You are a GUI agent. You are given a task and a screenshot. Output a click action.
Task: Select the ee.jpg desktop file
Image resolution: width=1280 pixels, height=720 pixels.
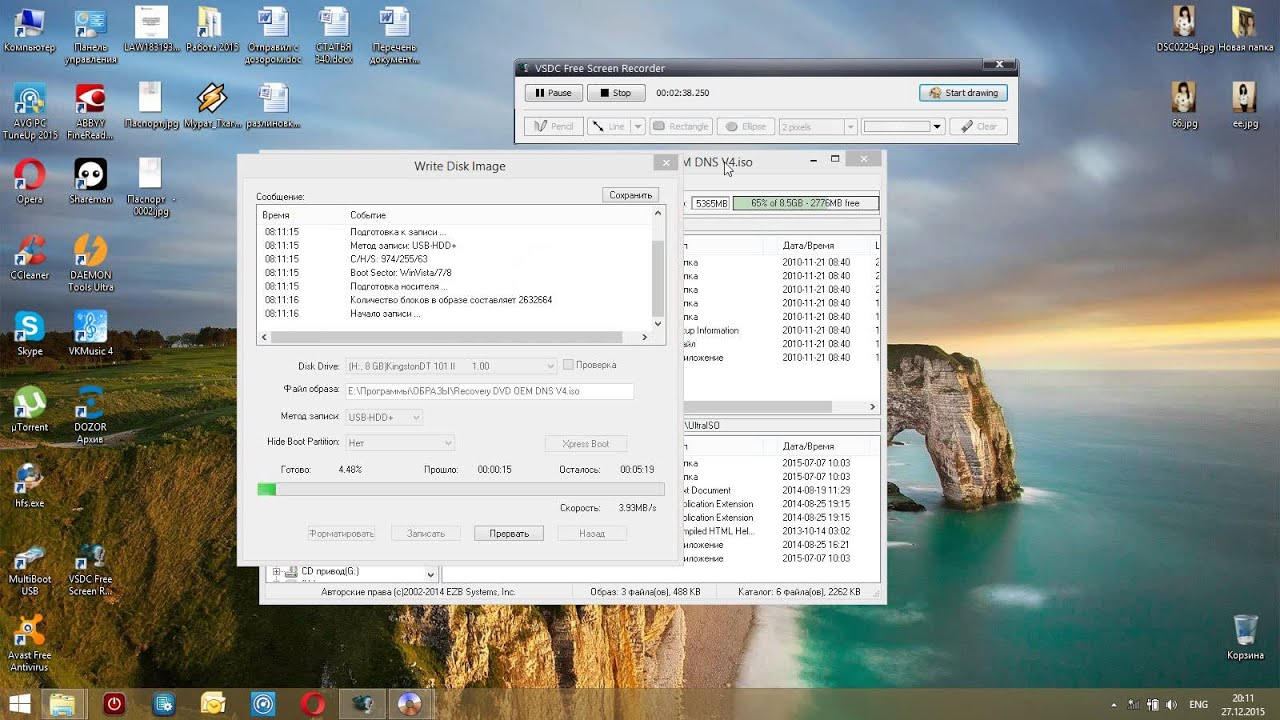(1245, 105)
